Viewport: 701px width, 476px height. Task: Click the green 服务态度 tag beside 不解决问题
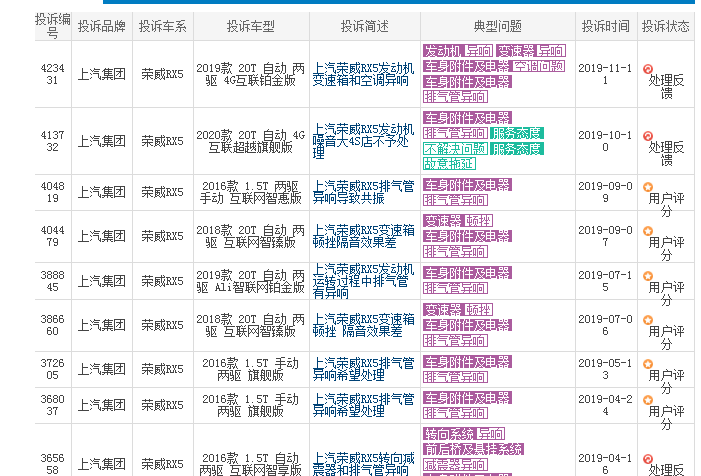517,148
